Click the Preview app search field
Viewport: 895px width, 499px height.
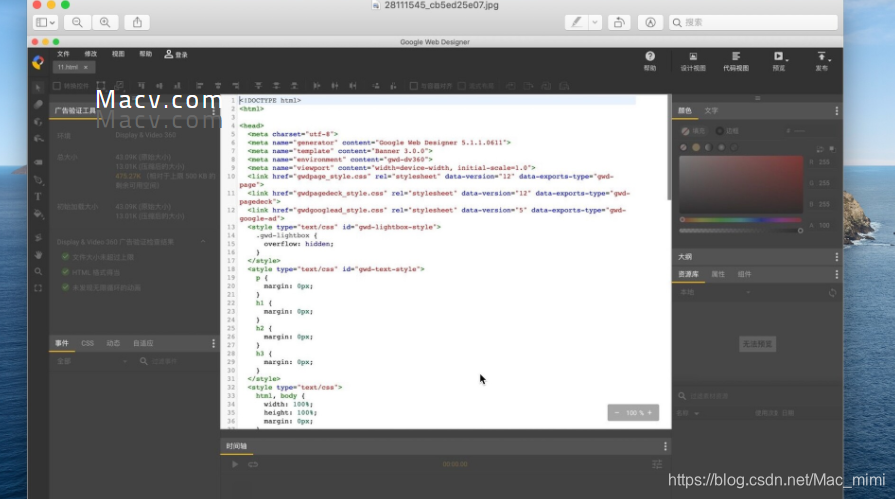[x=753, y=22]
